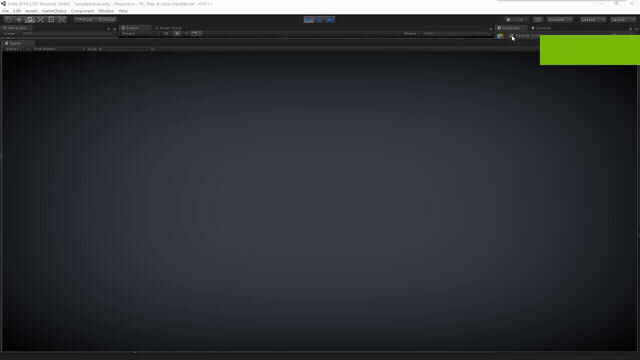Toggle the Global/Local handle rotation
Screen dimensions: 640x360
[107, 20]
